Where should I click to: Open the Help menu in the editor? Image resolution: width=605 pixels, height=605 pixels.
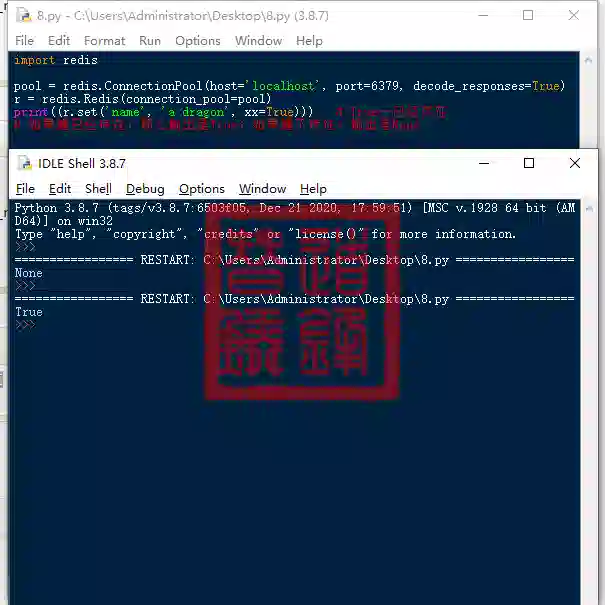coord(309,41)
